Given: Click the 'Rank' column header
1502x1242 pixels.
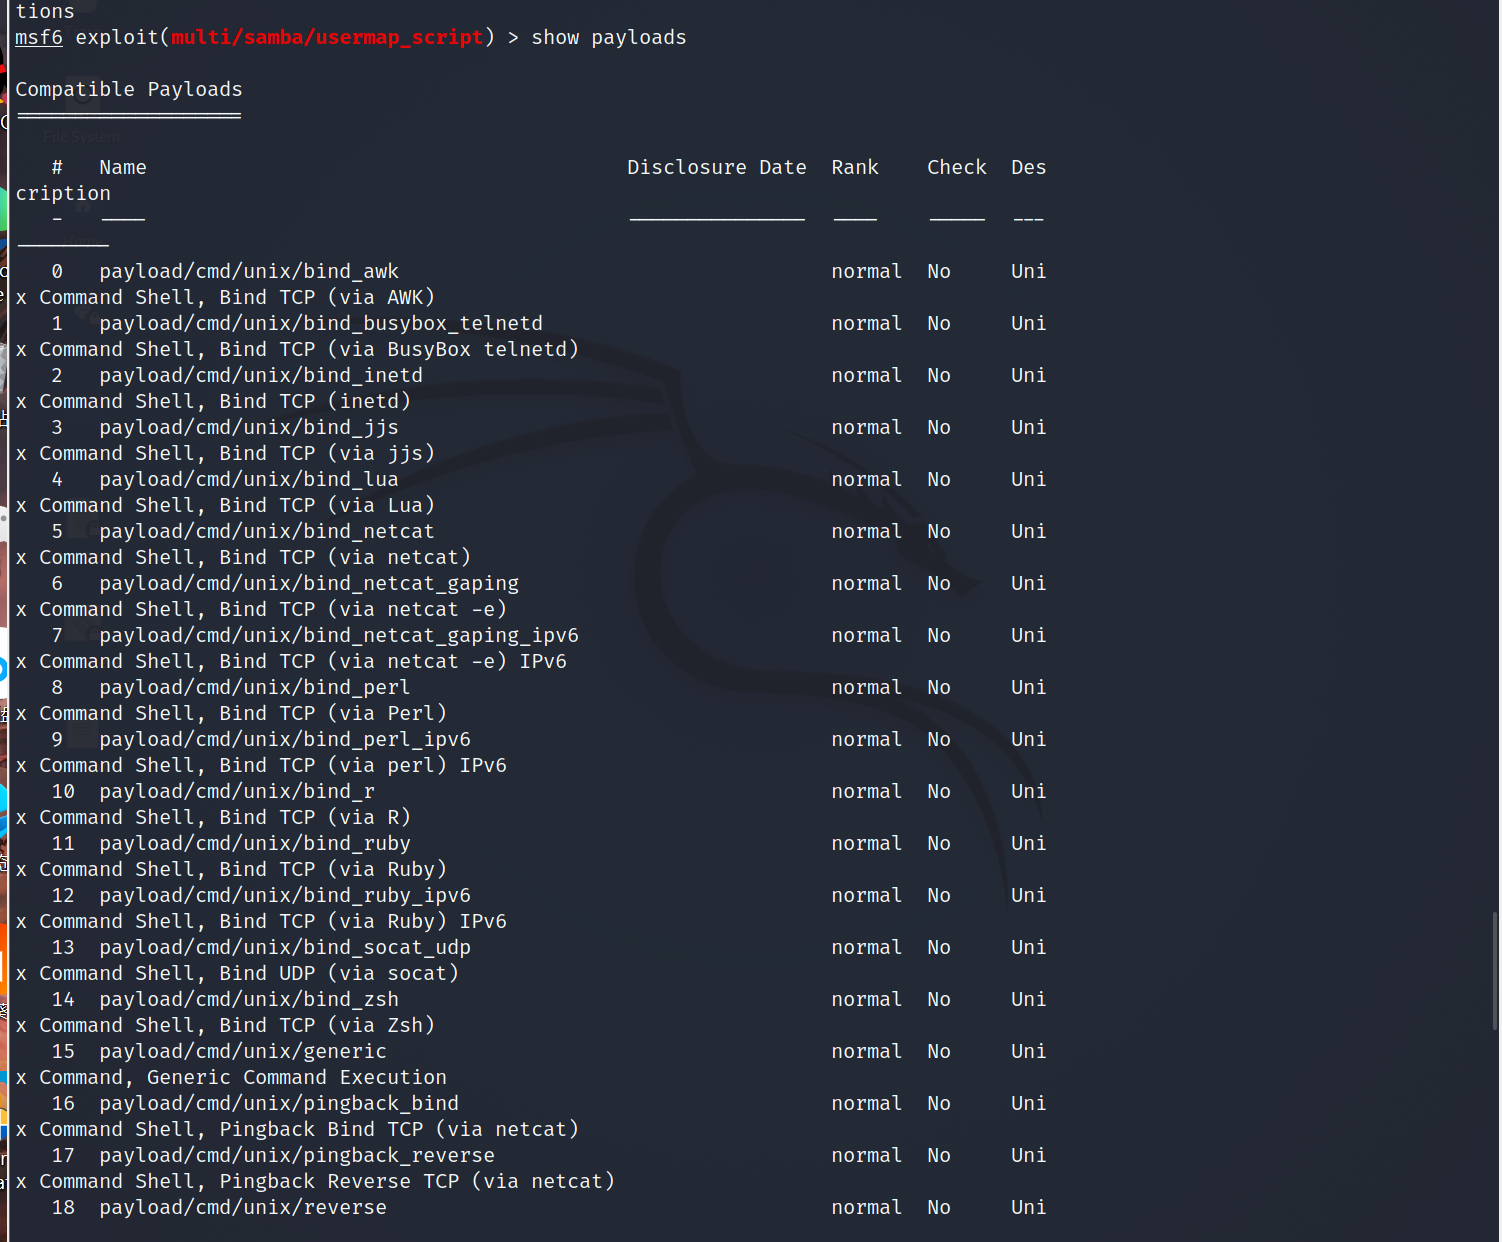Looking at the screenshot, I should pyautogui.click(x=854, y=167).
